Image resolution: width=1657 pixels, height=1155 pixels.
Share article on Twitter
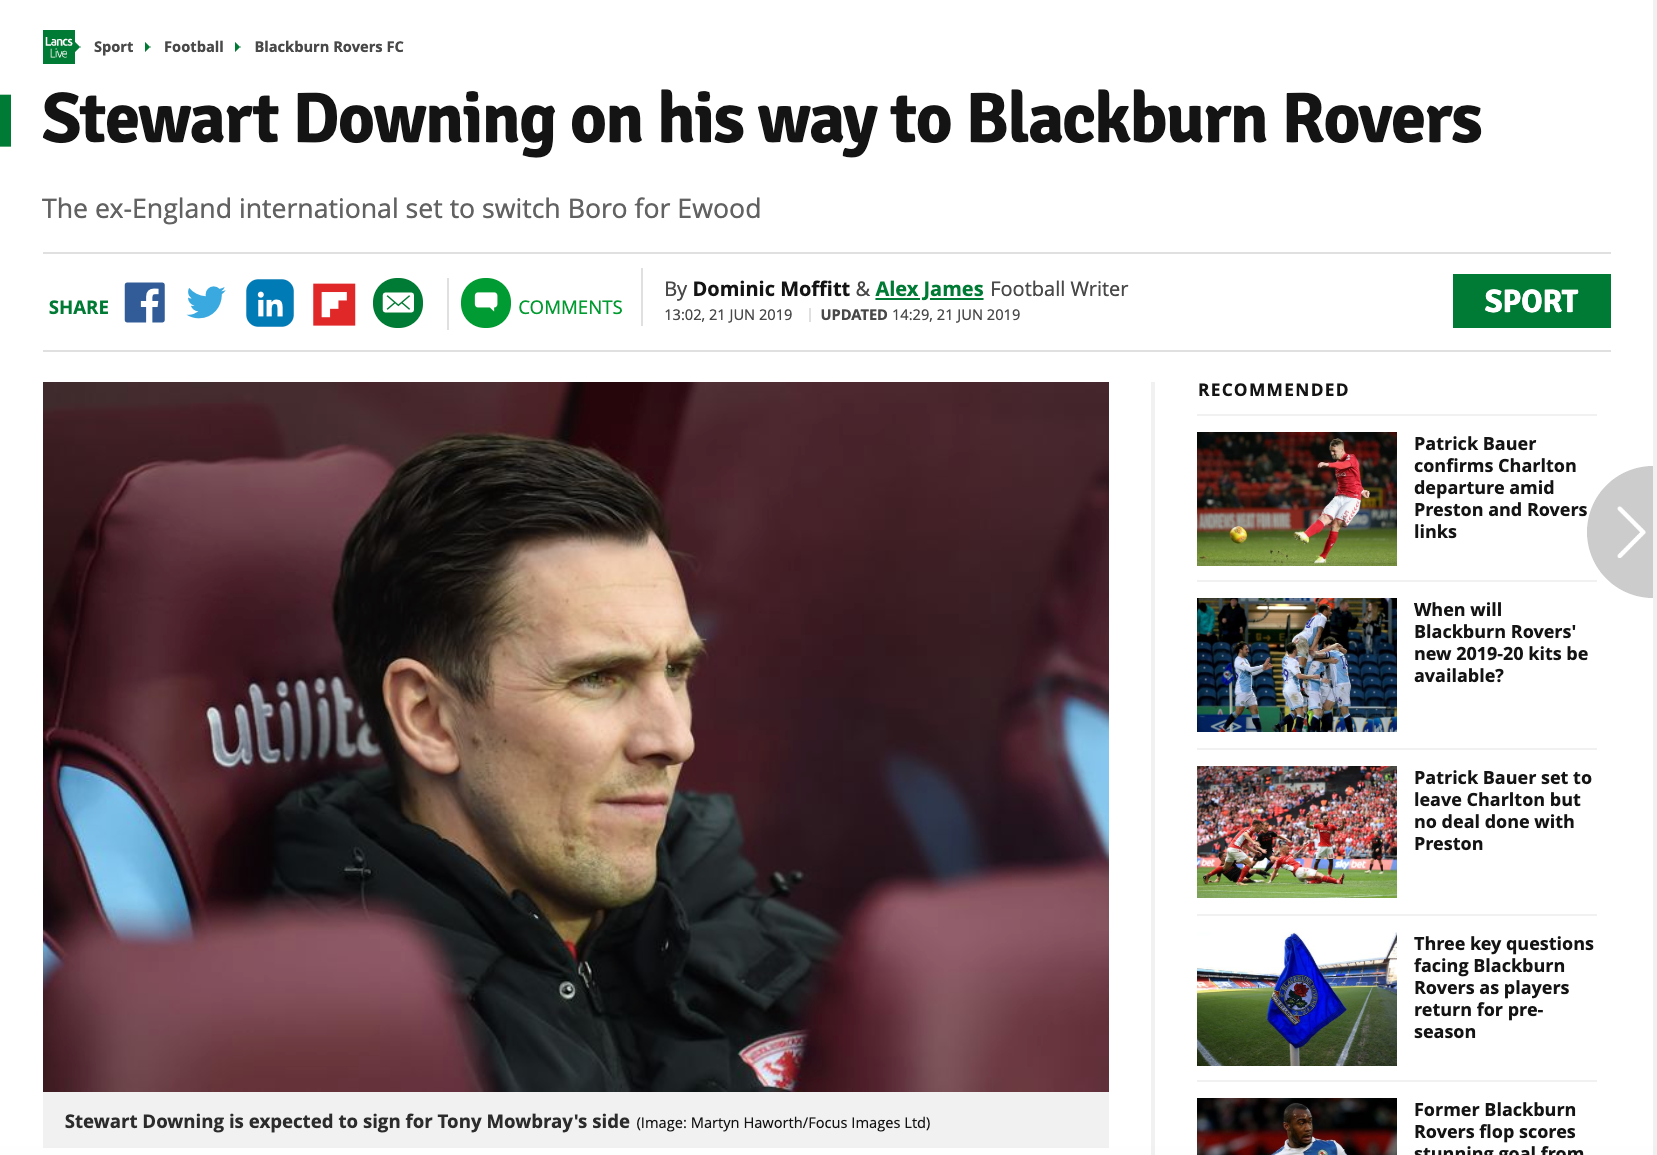coord(207,303)
